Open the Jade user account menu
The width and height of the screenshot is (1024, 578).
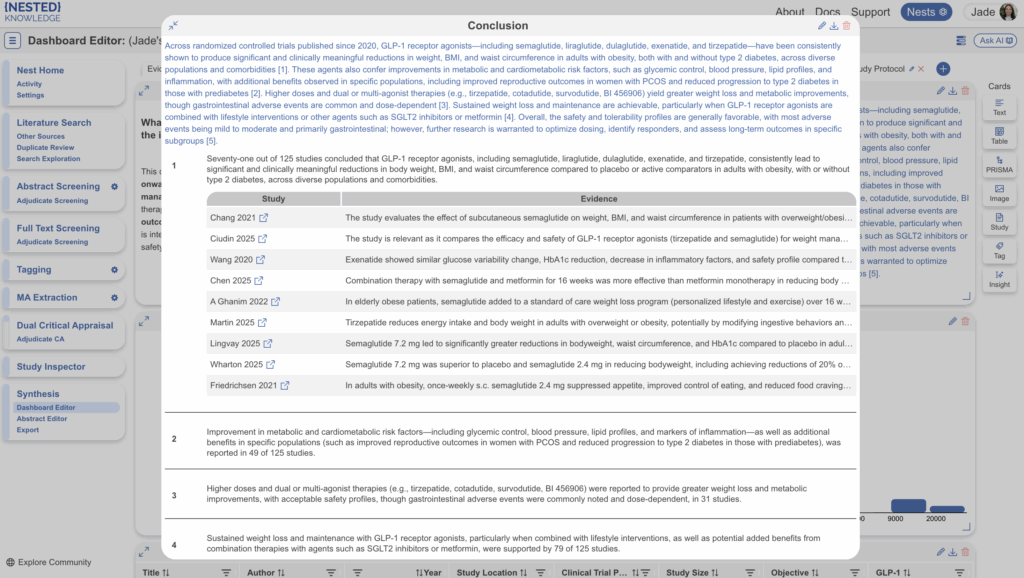pyautogui.click(x=992, y=12)
